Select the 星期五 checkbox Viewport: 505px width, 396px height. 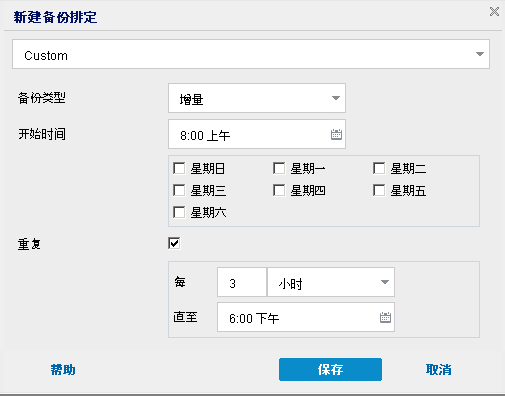coord(379,190)
